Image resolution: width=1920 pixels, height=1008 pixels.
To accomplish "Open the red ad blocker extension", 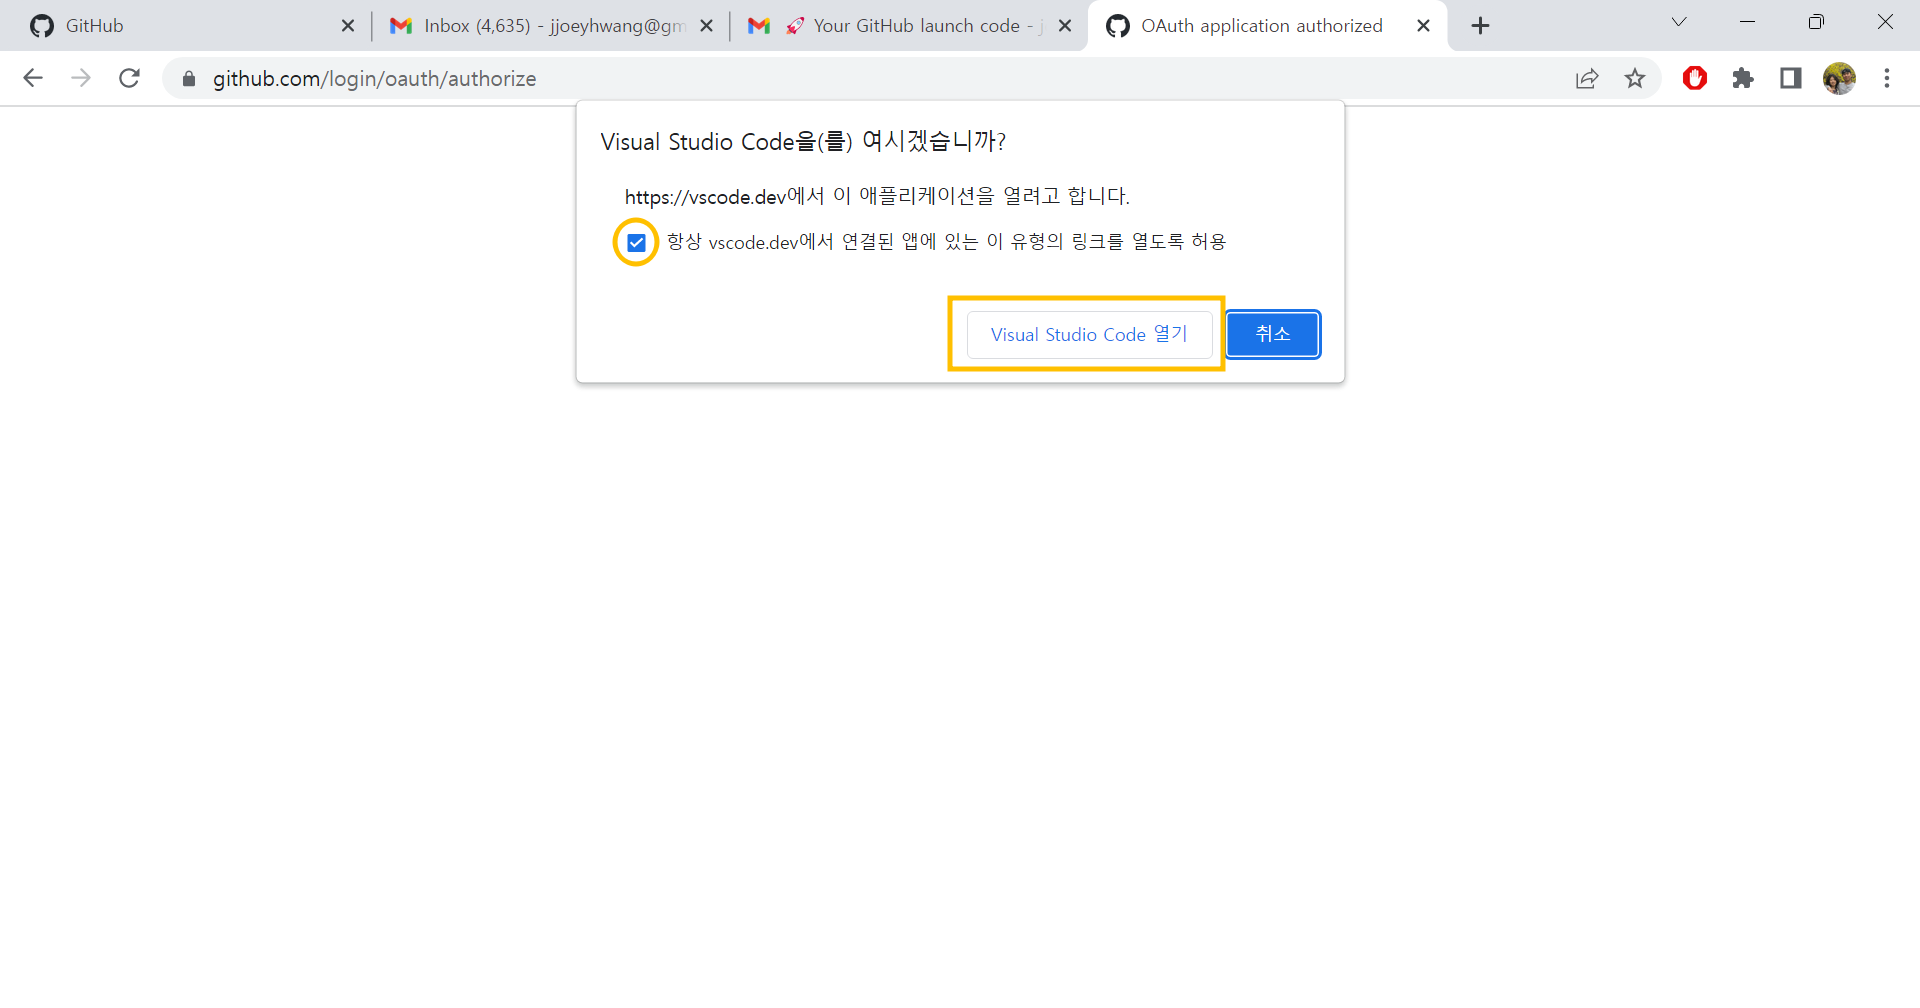I will click(1695, 78).
